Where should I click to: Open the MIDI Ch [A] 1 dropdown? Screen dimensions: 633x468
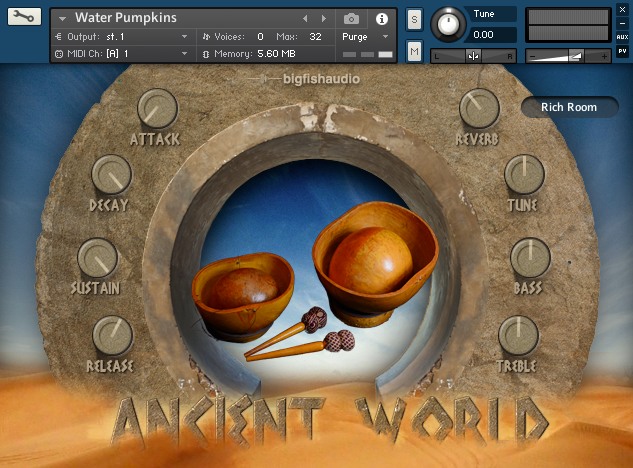click(184, 54)
